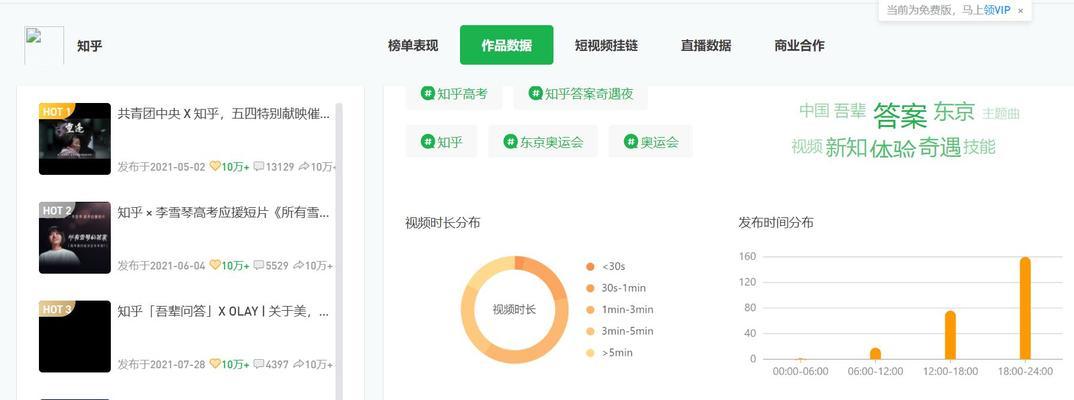Viewport: 1074px width, 400px height.
Task: Toggle 3min-5min legend entry
Action: [x=620, y=331]
